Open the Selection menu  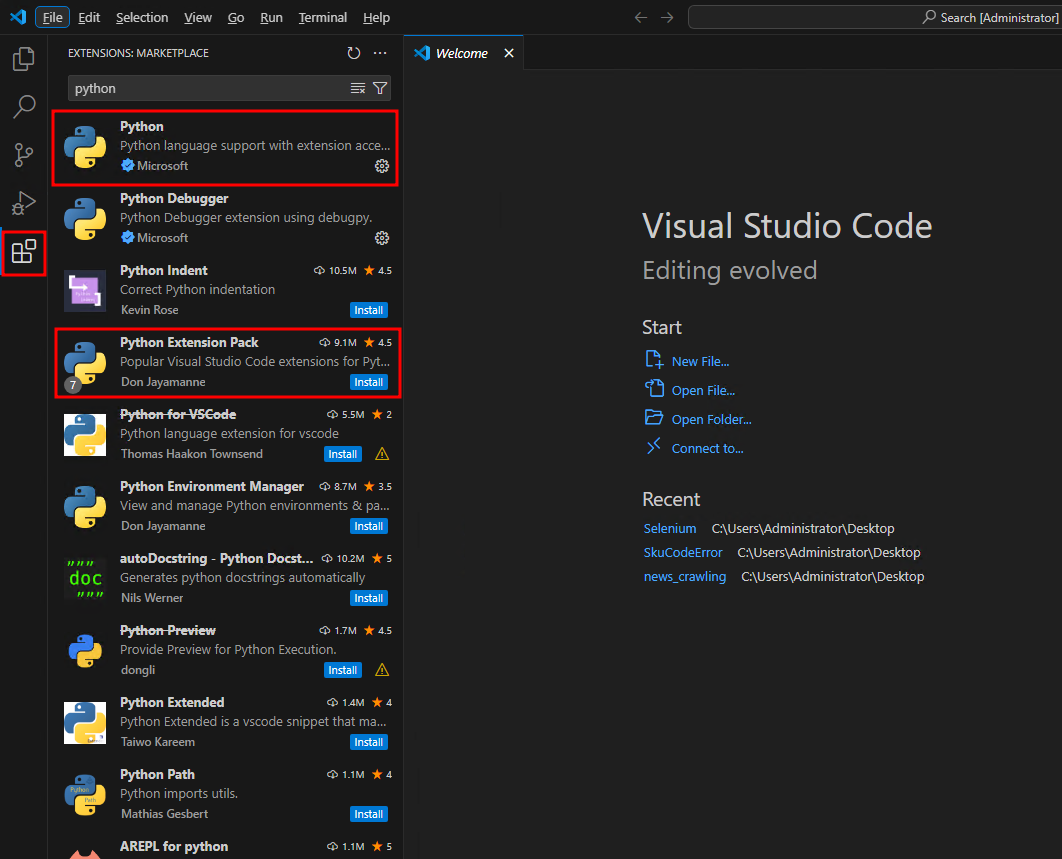[142, 18]
